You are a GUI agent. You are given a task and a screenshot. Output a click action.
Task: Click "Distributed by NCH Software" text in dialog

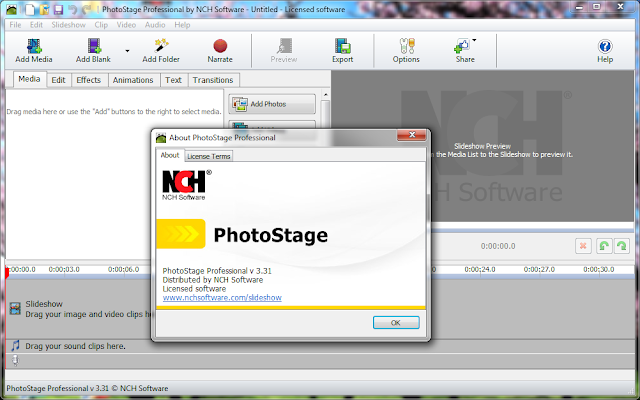point(213,280)
